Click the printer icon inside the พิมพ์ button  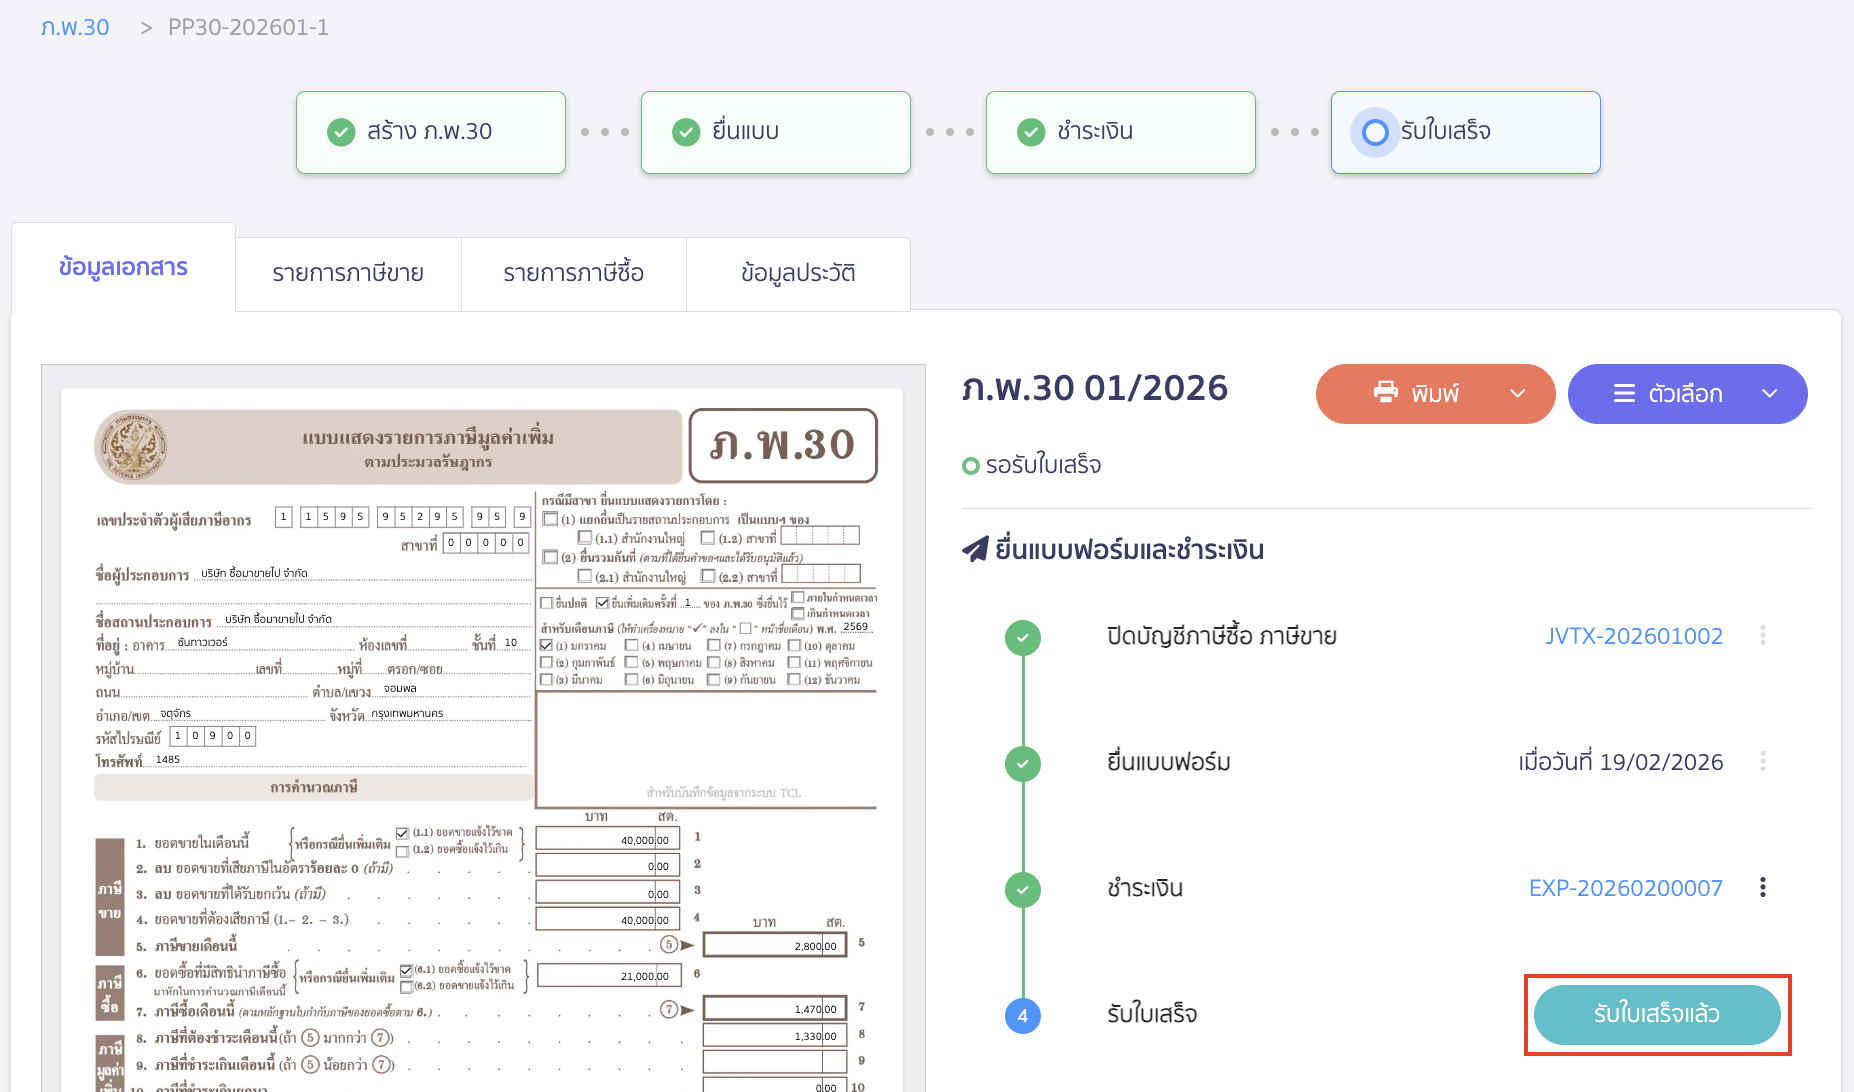click(x=1388, y=393)
